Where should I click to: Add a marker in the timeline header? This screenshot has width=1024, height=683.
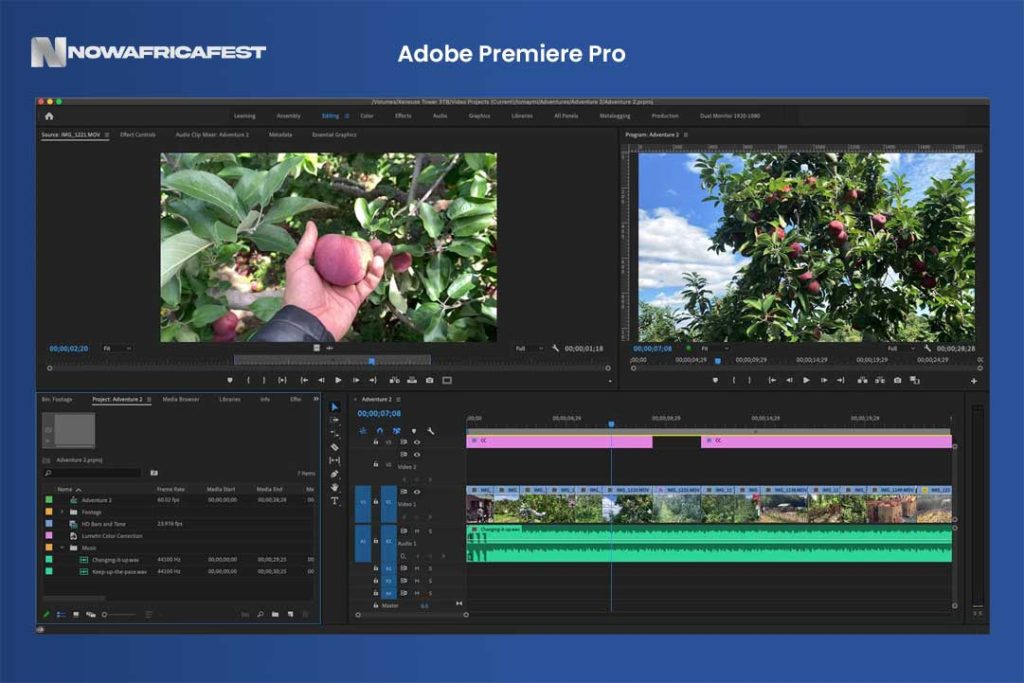coord(413,431)
